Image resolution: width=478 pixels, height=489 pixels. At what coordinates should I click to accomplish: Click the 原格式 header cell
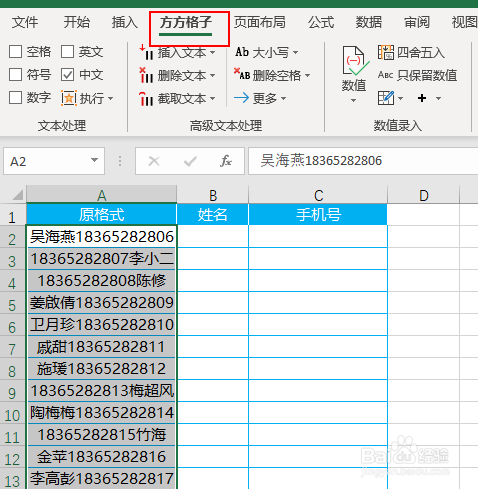(102, 214)
